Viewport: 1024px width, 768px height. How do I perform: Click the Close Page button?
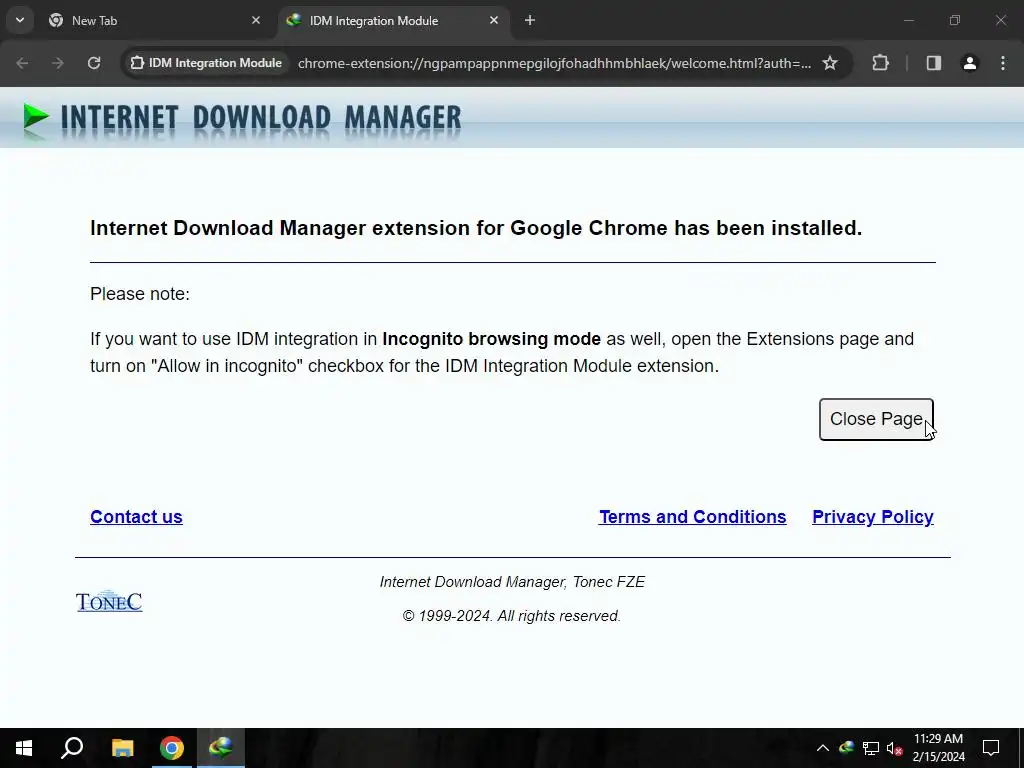click(x=876, y=419)
